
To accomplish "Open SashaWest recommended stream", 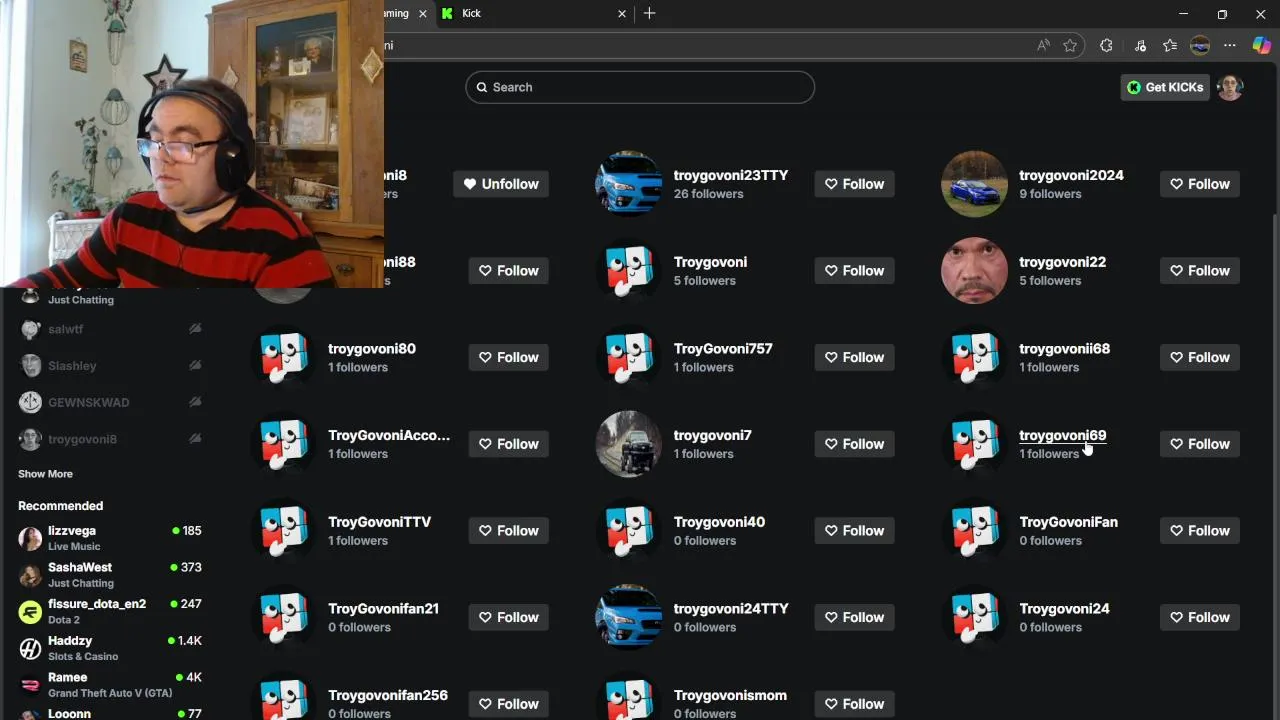I will pos(110,575).
